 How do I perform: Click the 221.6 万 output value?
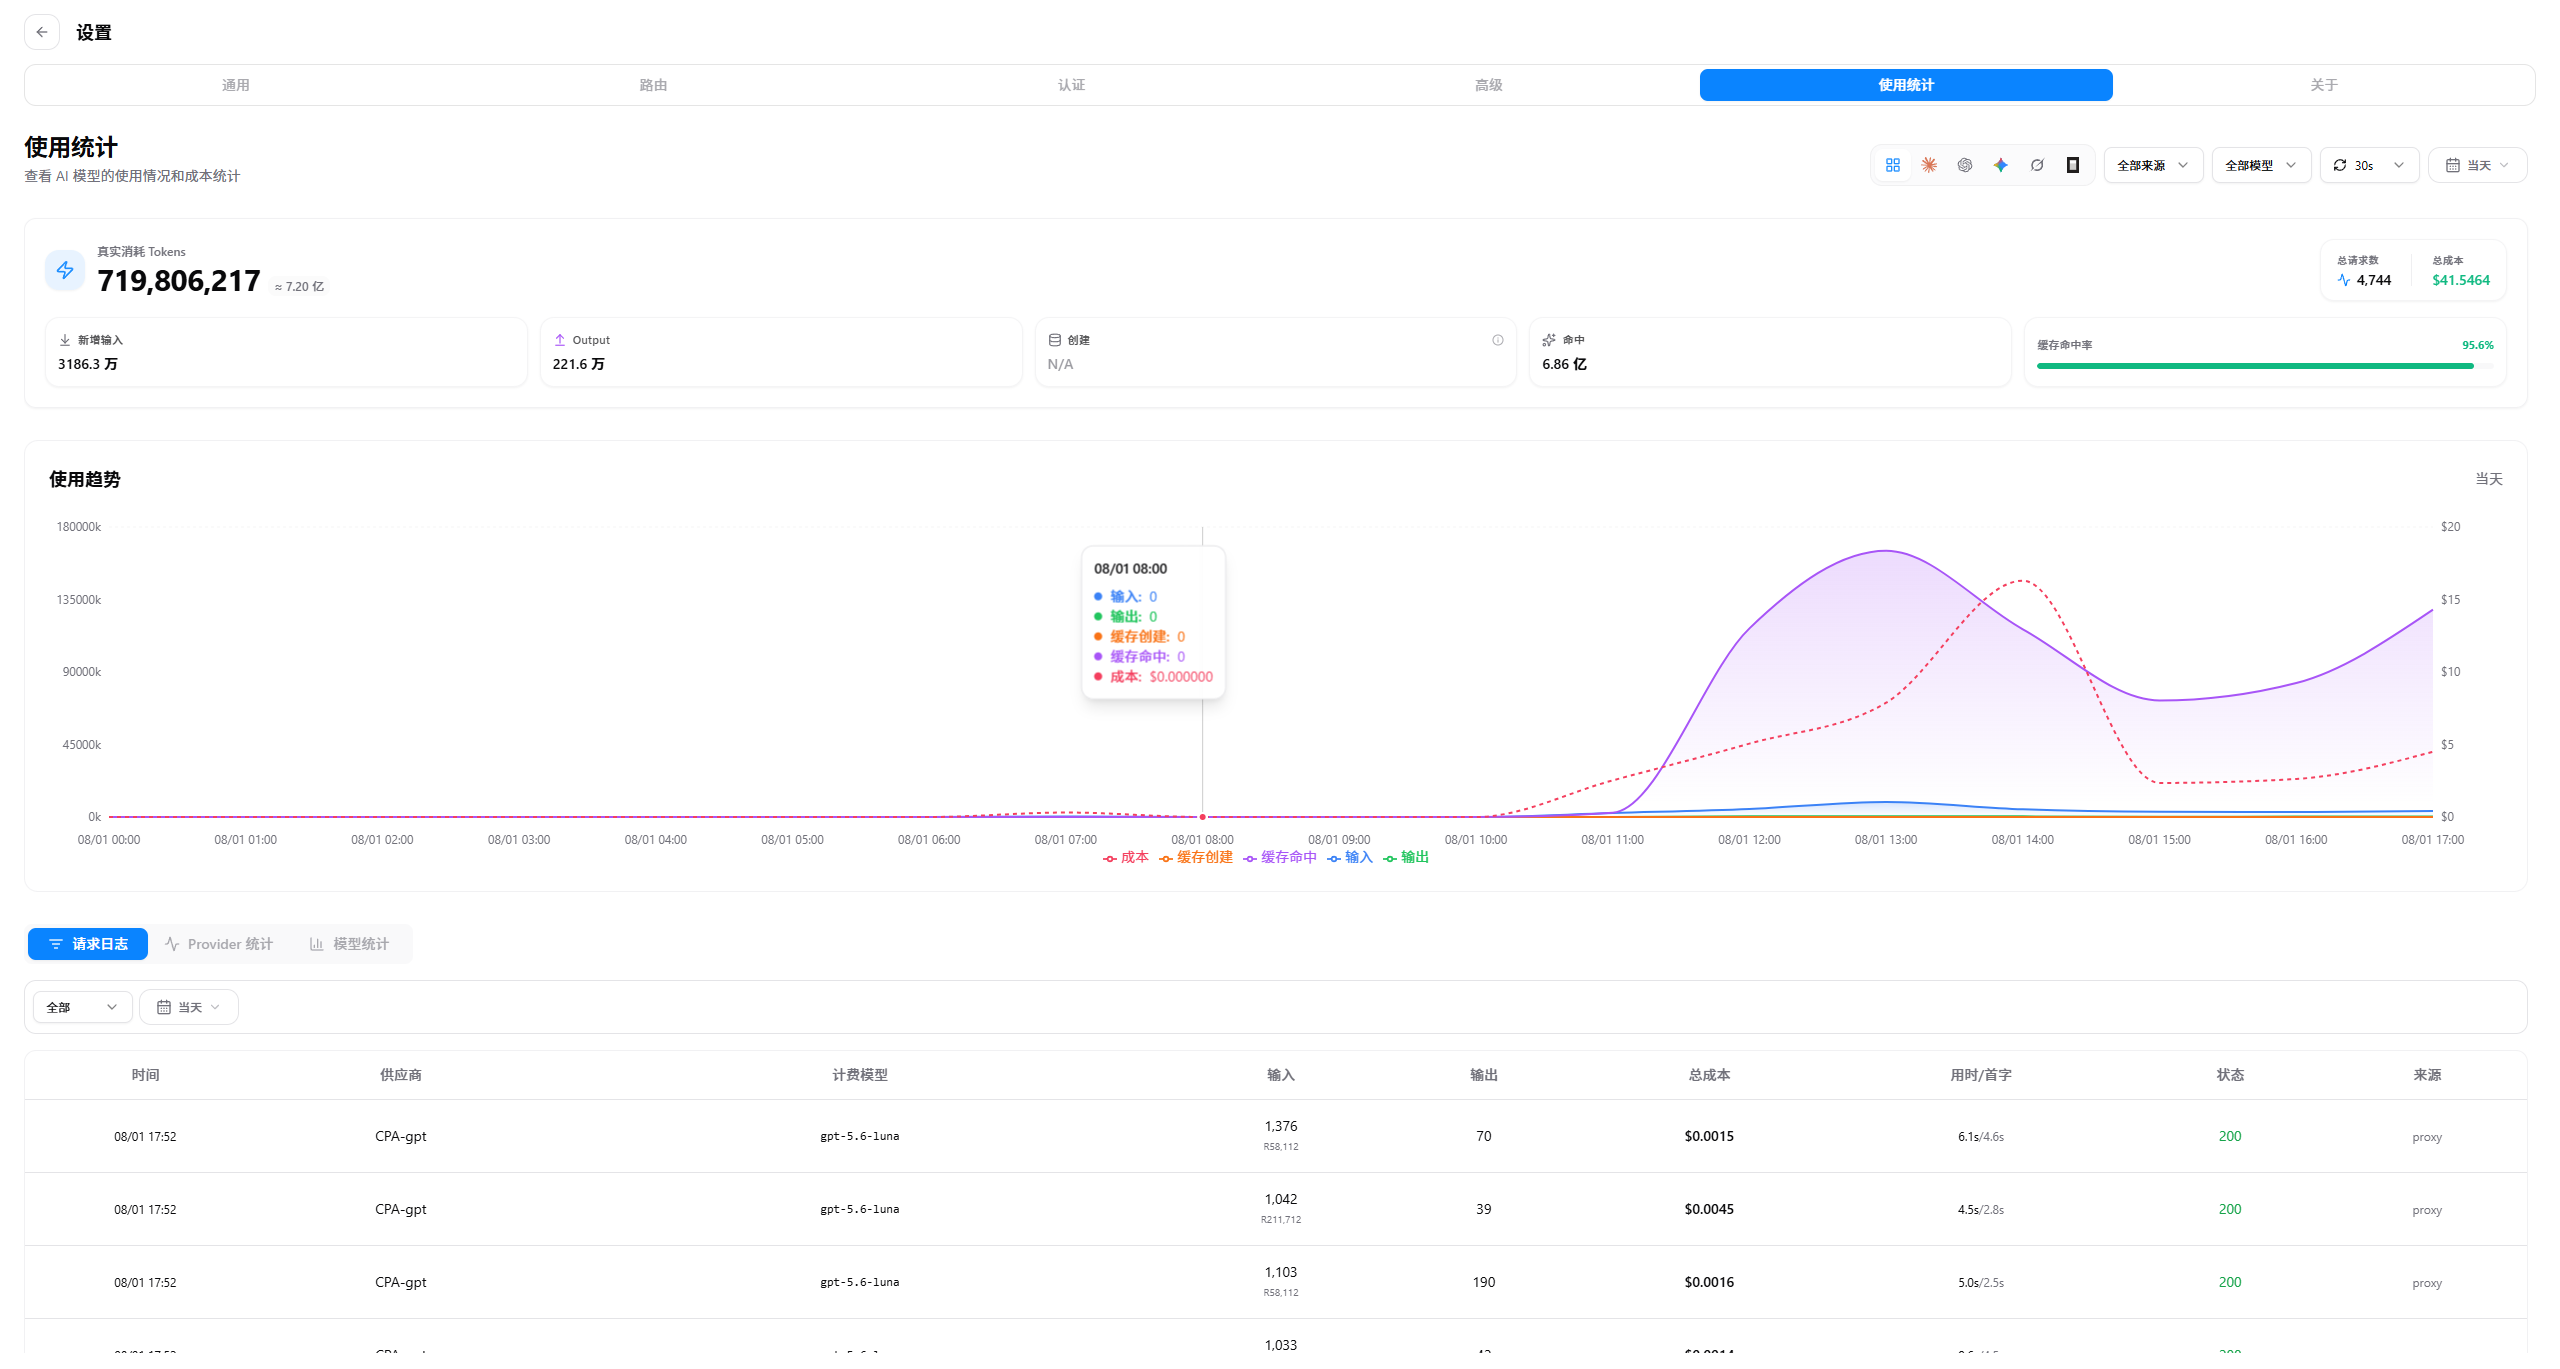tap(578, 364)
